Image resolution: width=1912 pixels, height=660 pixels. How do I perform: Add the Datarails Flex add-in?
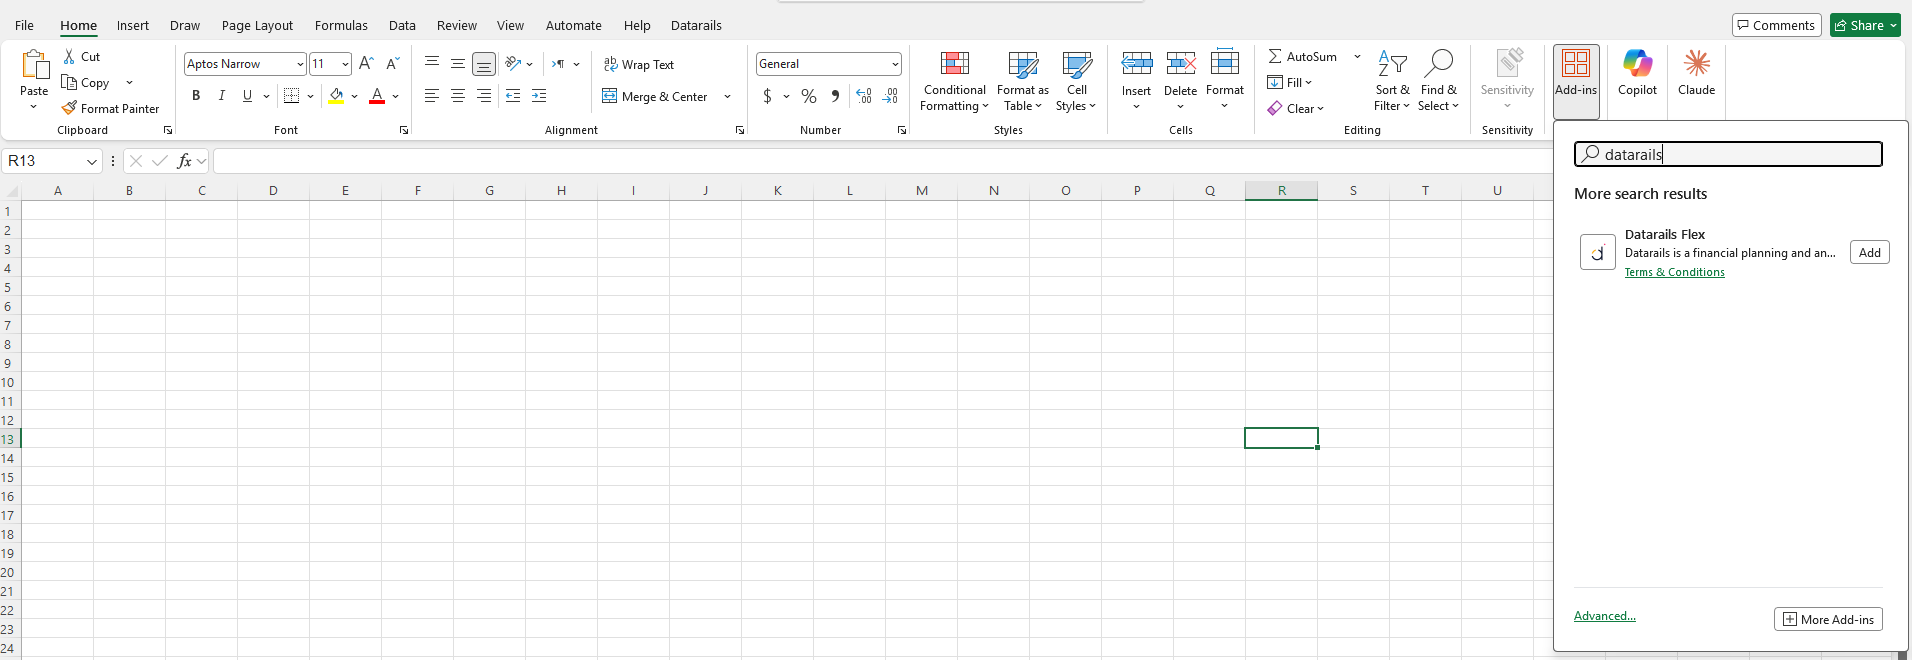click(x=1869, y=252)
